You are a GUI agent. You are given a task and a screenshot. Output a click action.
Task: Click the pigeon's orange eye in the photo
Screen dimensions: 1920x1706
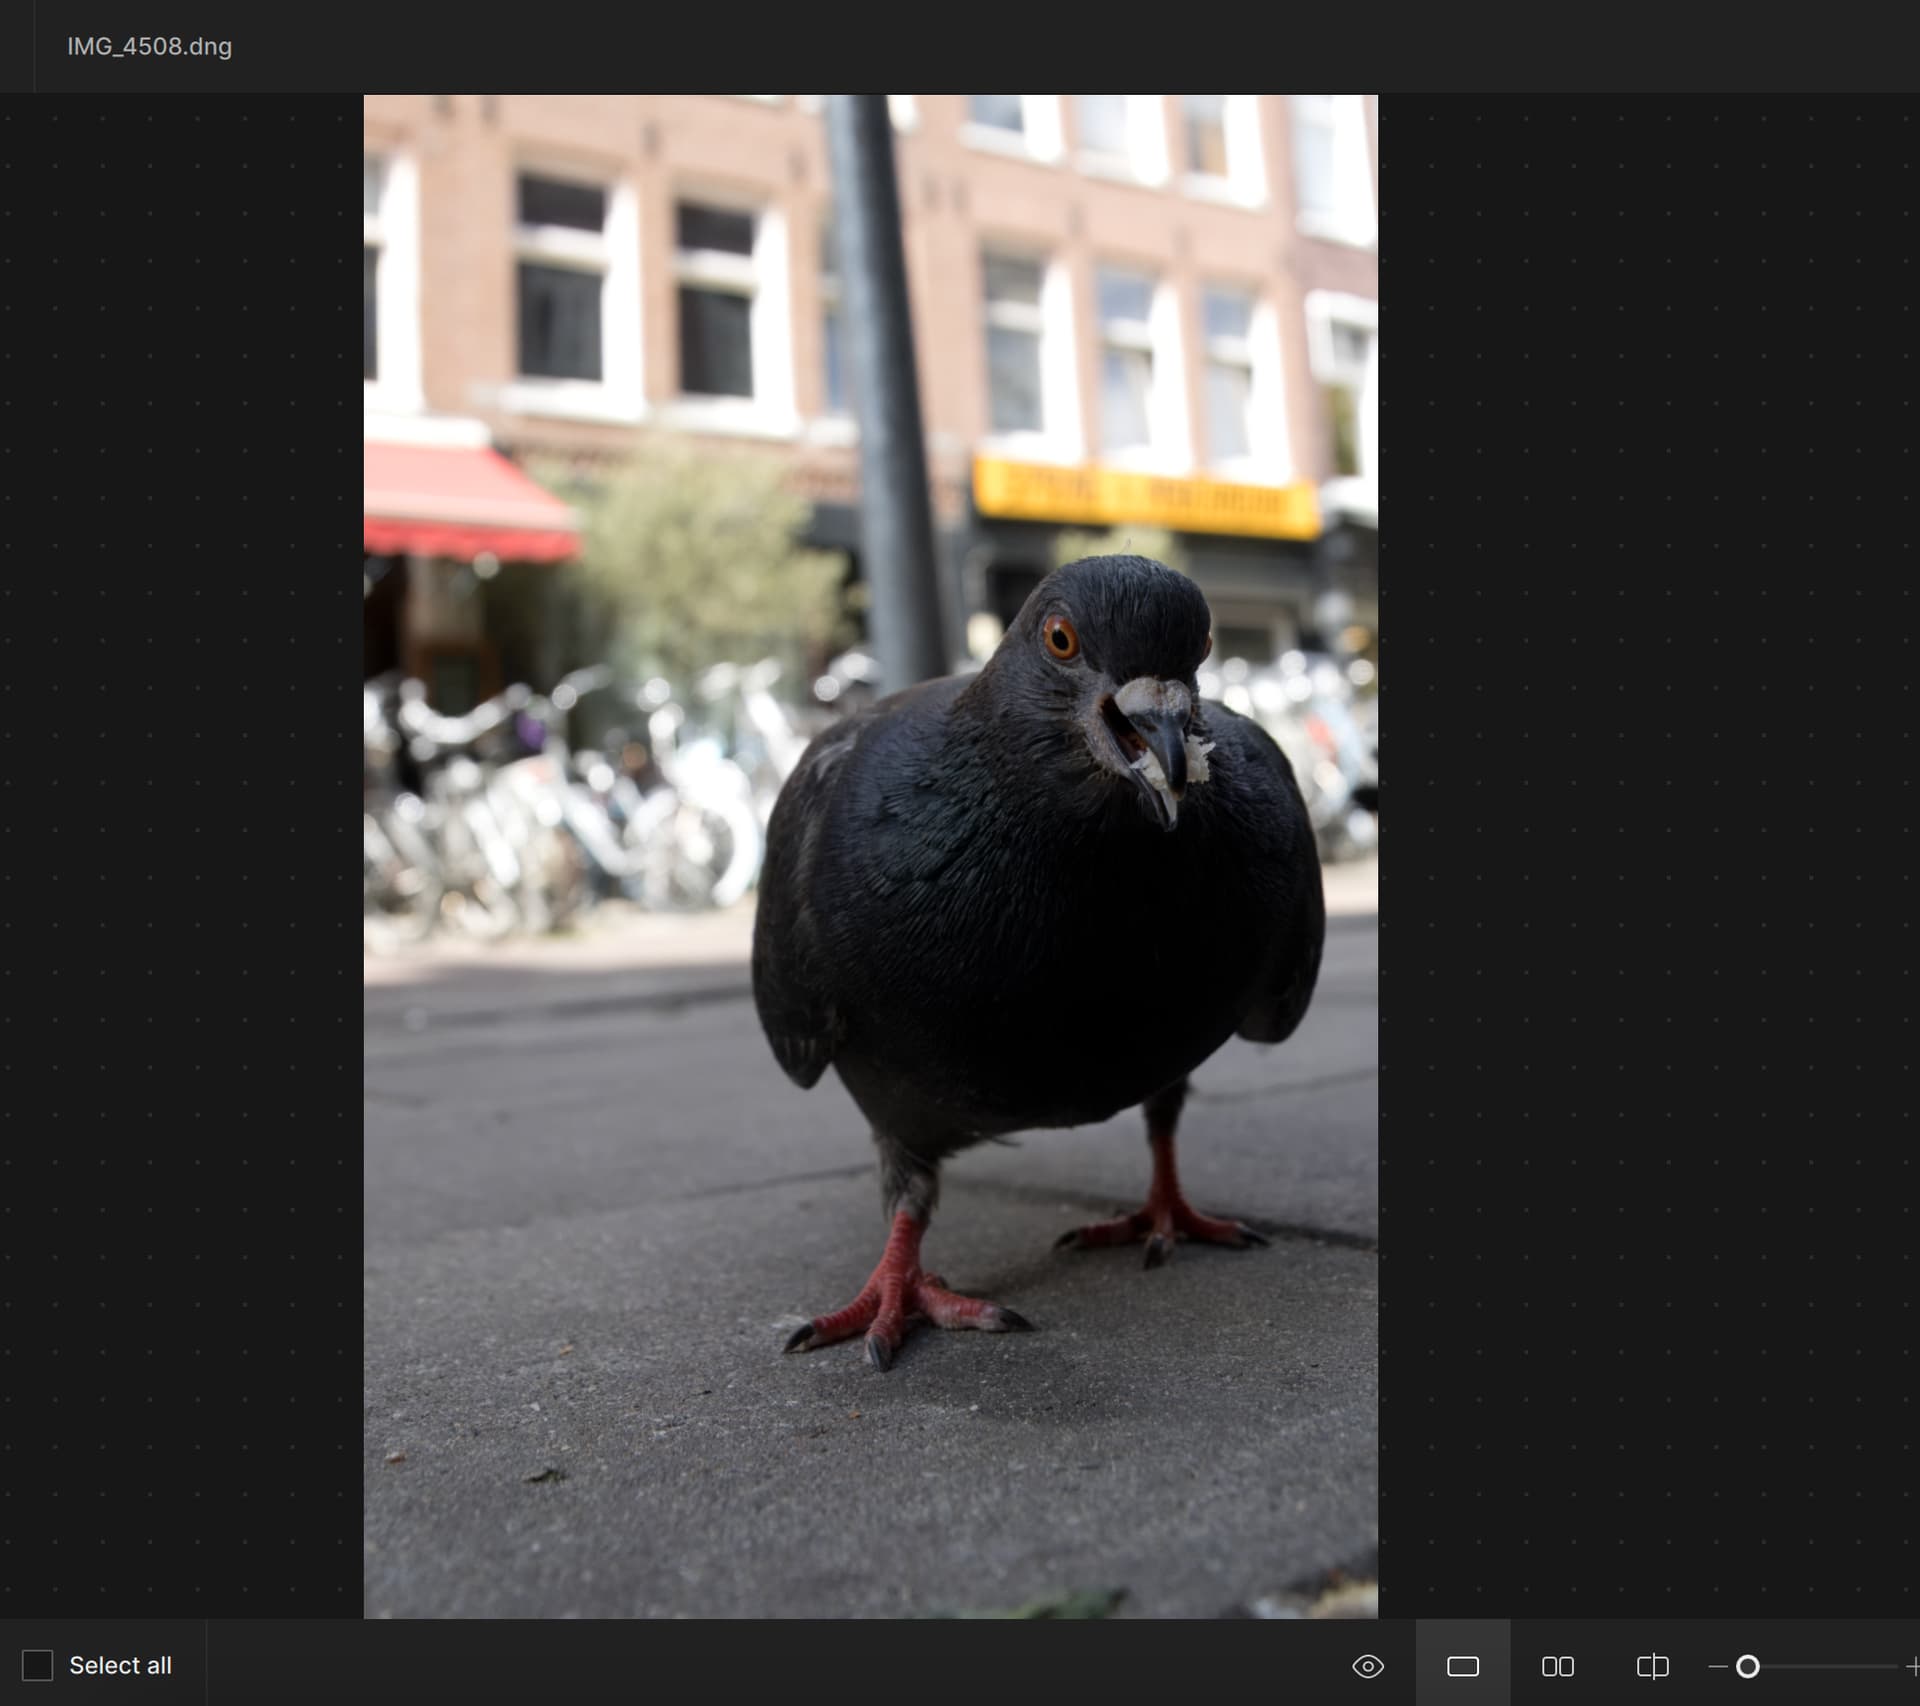point(1060,637)
